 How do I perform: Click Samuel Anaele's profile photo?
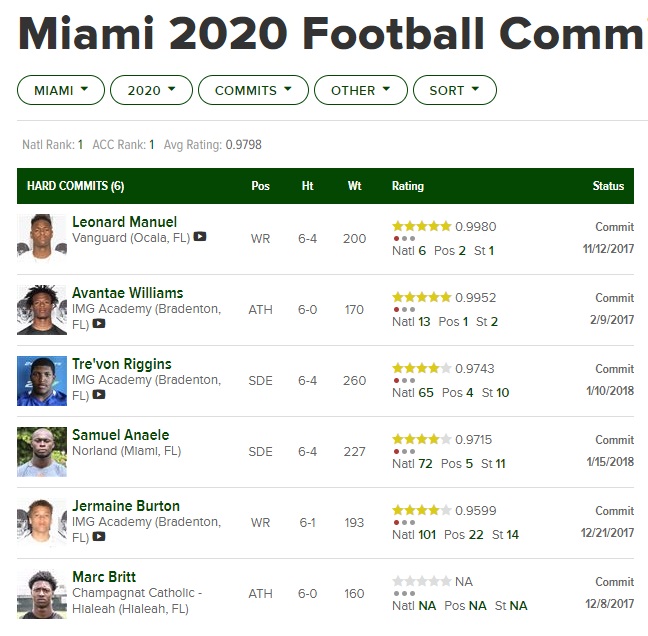42,452
